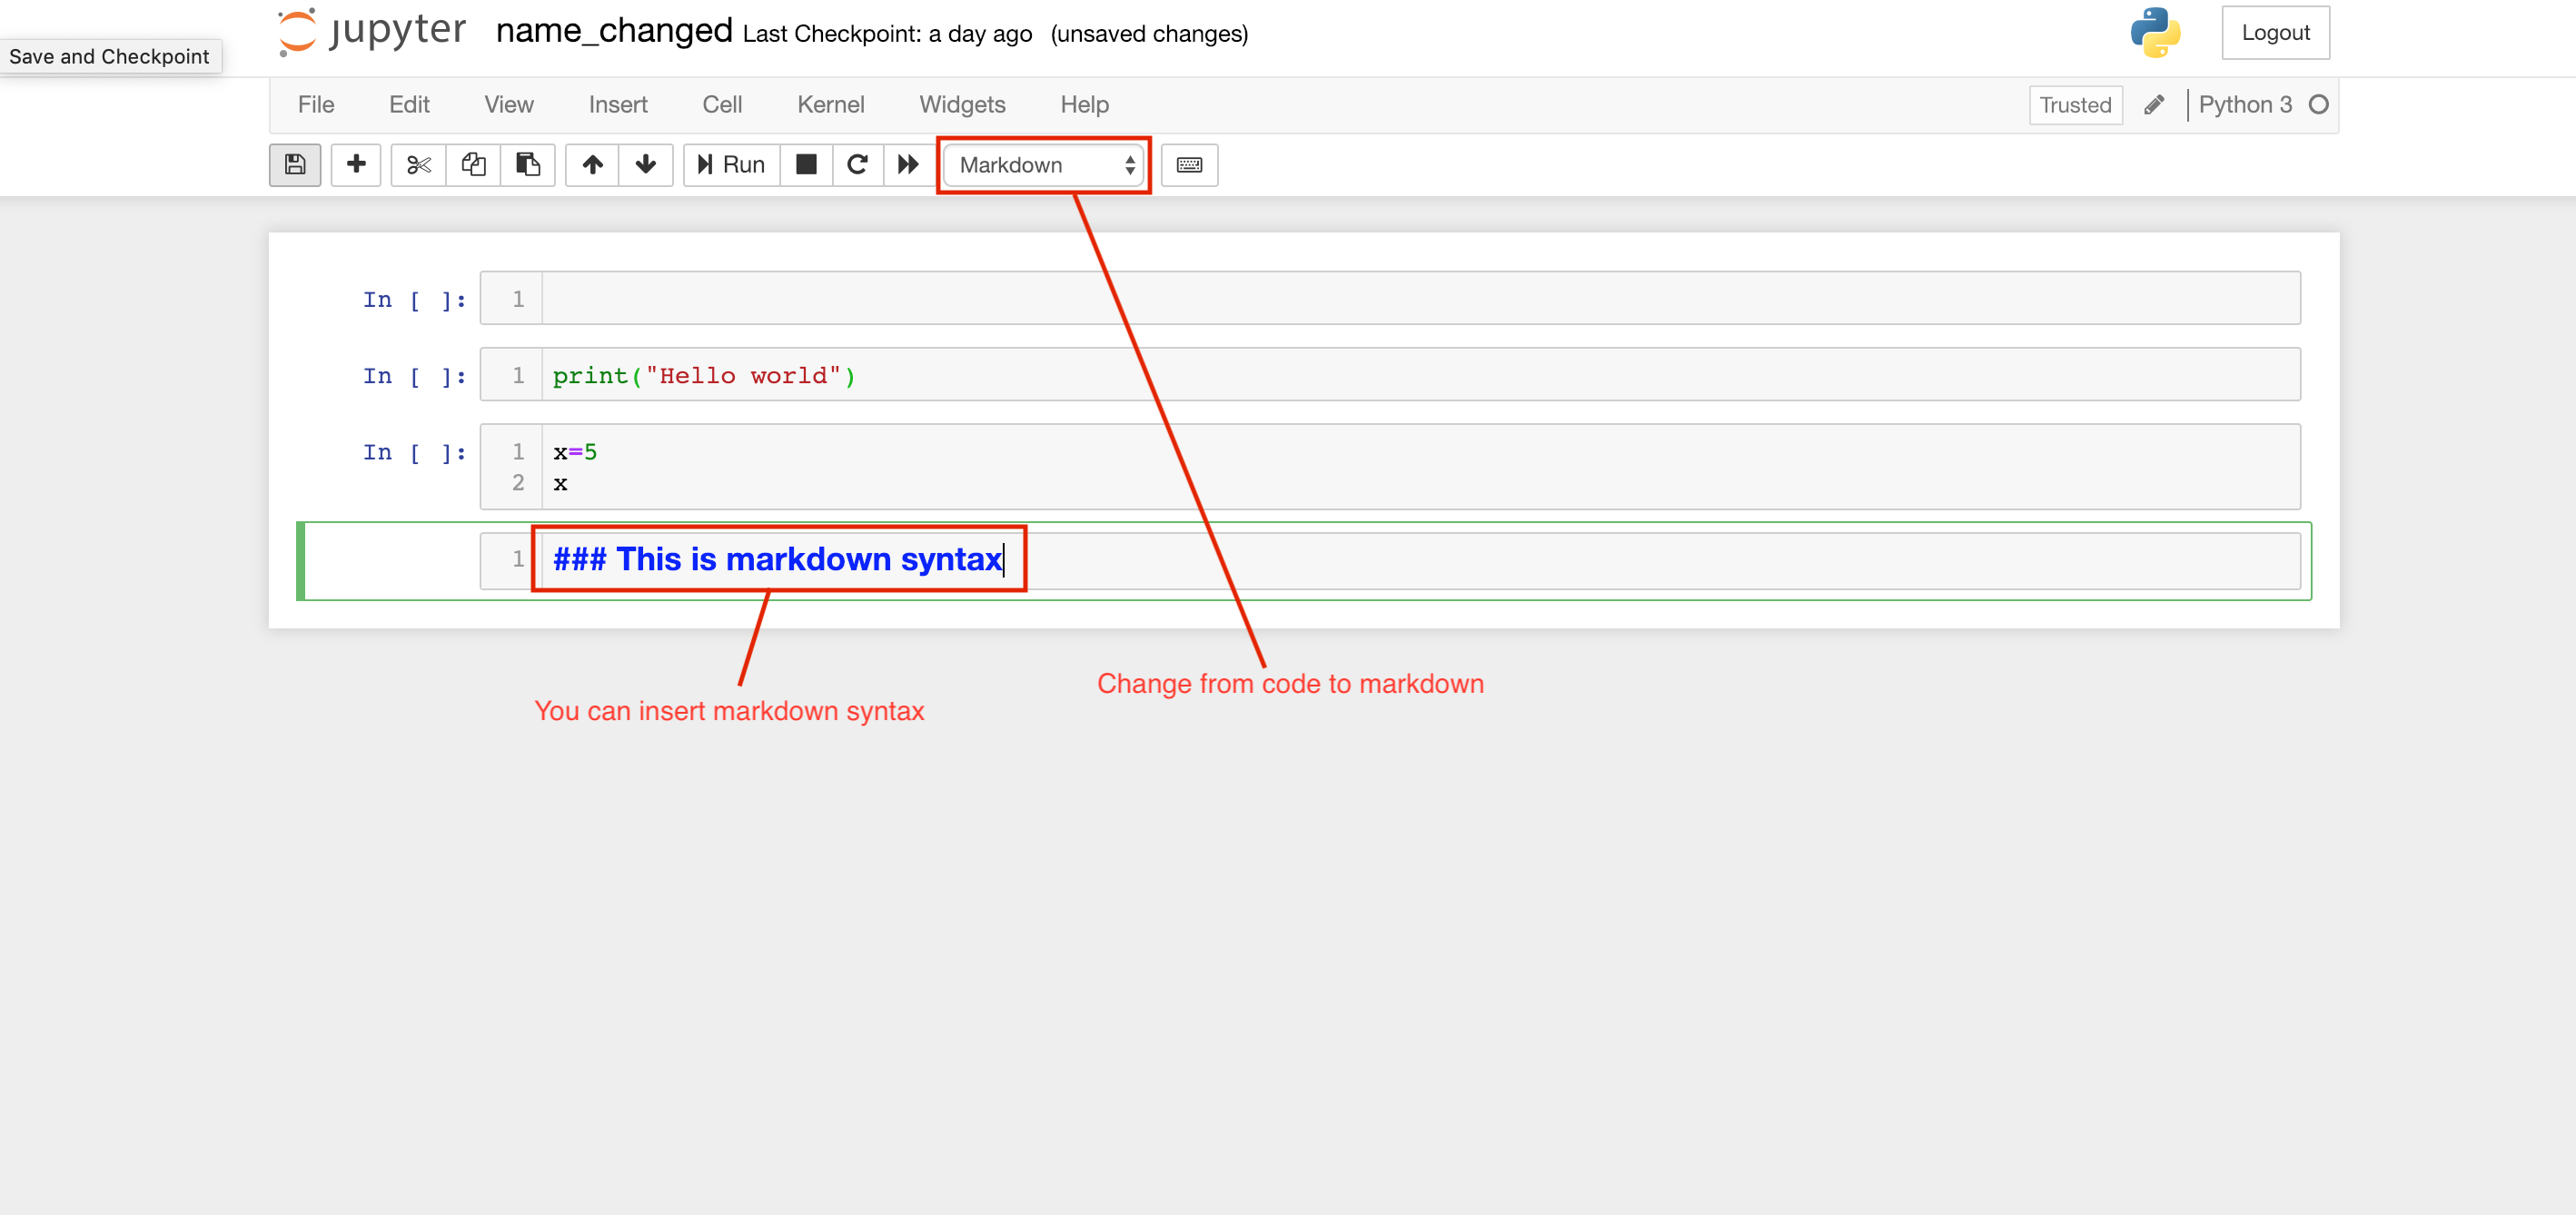2576x1215 pixels.
Task: Click the Save icon in toolbar
Action: coord(294,164)
